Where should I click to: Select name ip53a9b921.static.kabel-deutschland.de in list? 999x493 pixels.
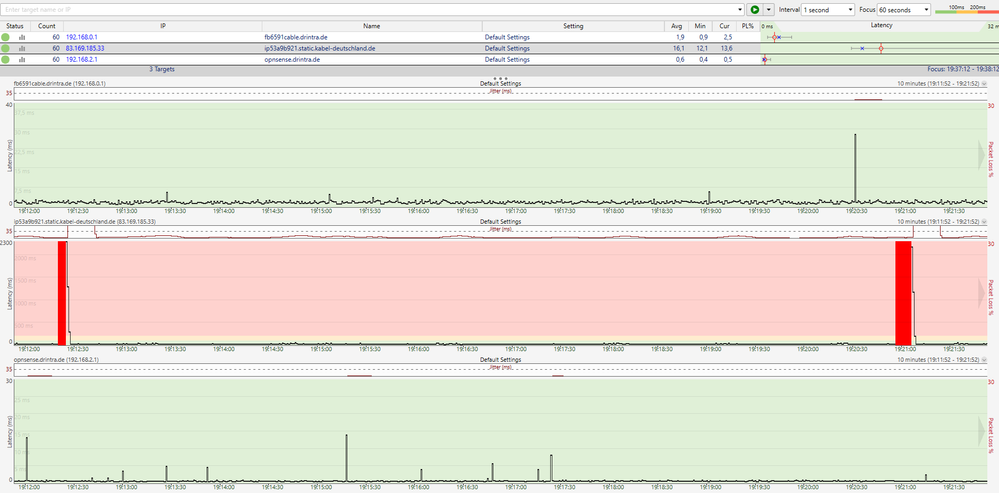pyautogui.click(x=319, y=48)
